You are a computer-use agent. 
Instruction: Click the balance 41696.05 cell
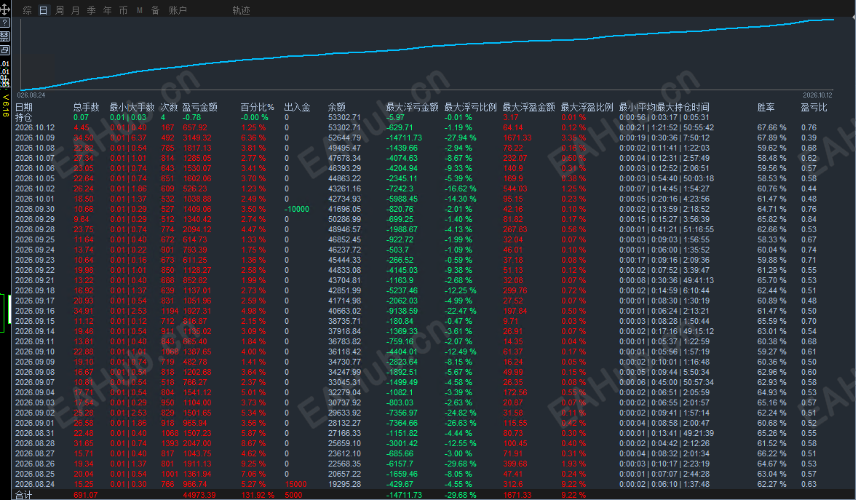[344, 209]
